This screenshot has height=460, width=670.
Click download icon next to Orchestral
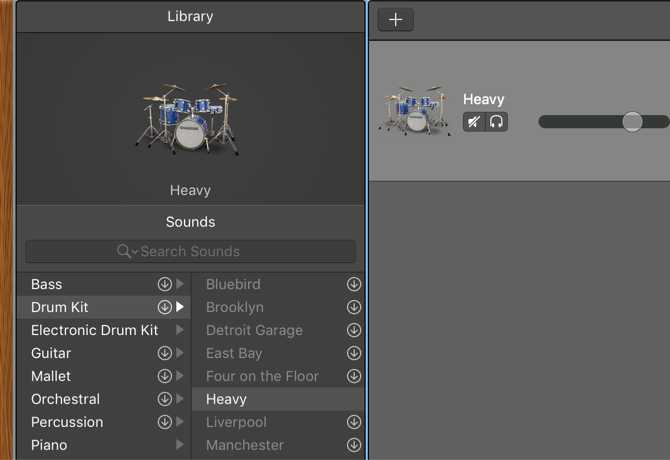click(x=164, y=400)
